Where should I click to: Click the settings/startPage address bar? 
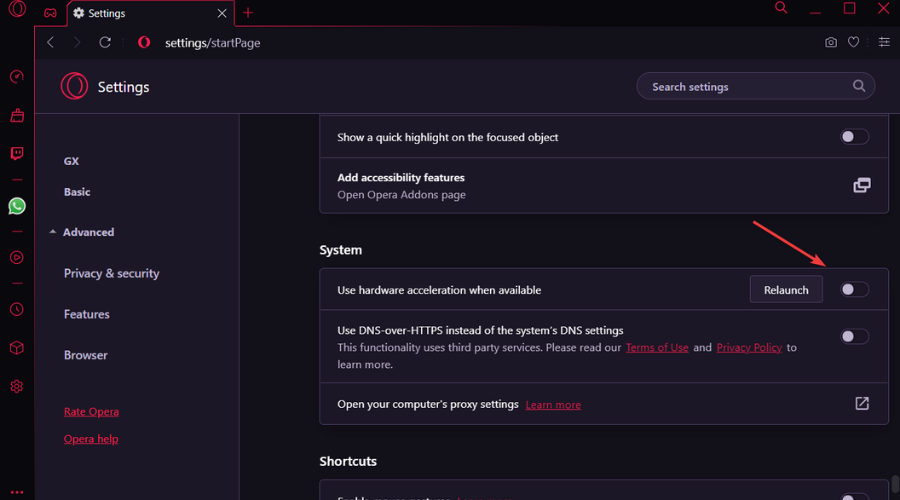coord(212,43)
